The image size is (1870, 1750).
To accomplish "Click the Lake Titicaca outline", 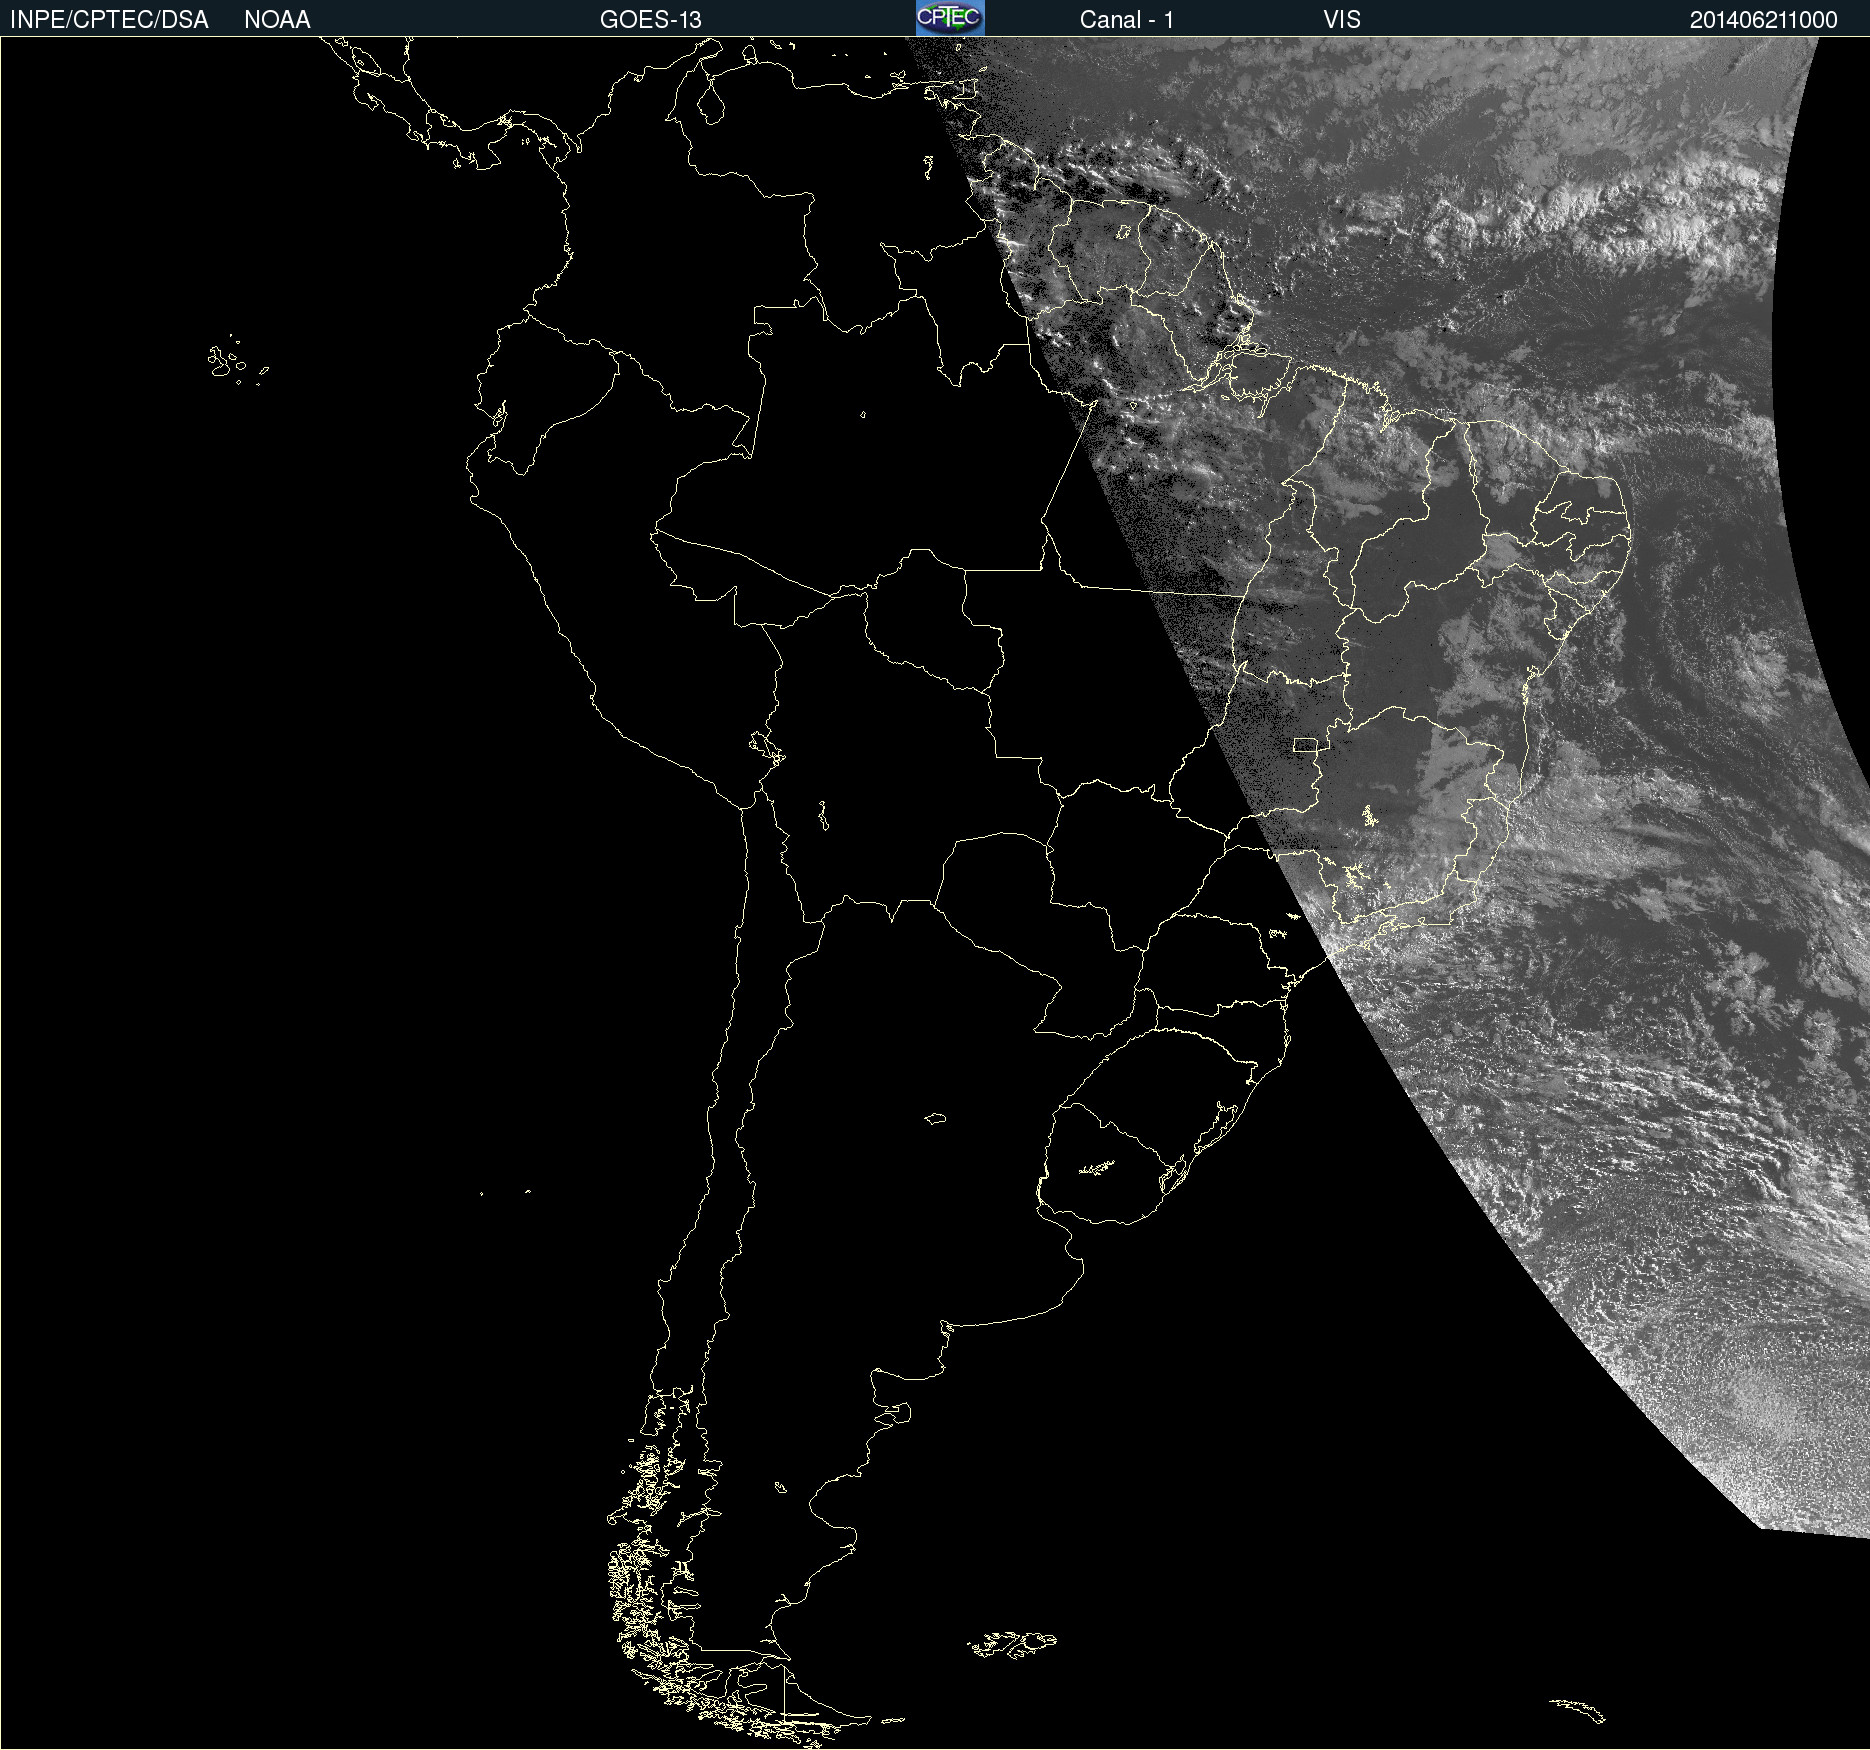I will click(x=767, y=747).
